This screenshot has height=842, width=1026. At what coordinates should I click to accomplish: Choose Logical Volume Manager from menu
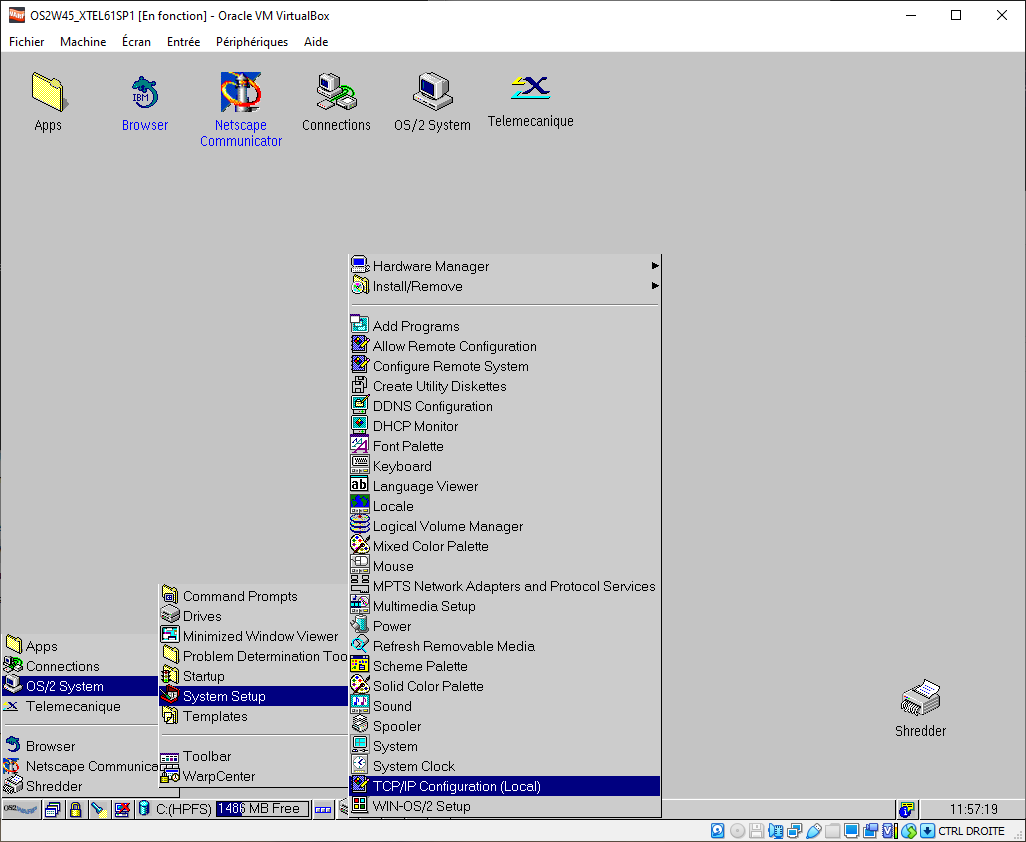pyautogui.click(x=447, y=526)
